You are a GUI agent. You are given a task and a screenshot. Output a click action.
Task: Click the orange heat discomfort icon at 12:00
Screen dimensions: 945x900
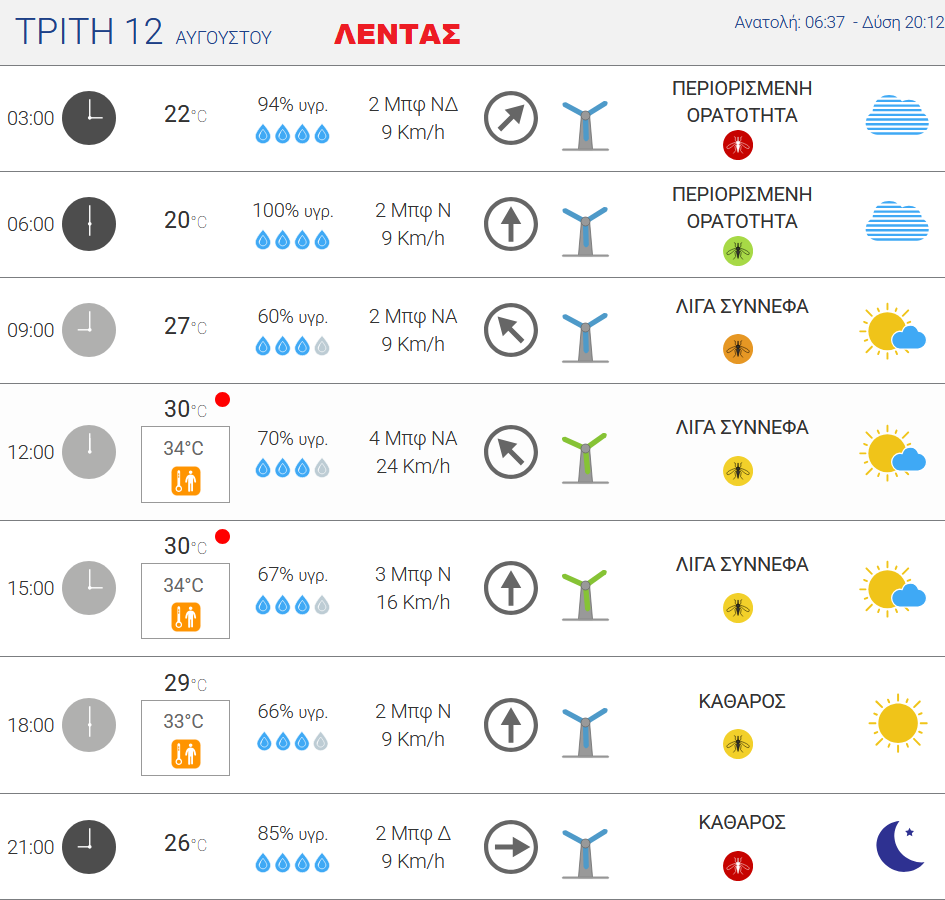(x=186, y=481)
